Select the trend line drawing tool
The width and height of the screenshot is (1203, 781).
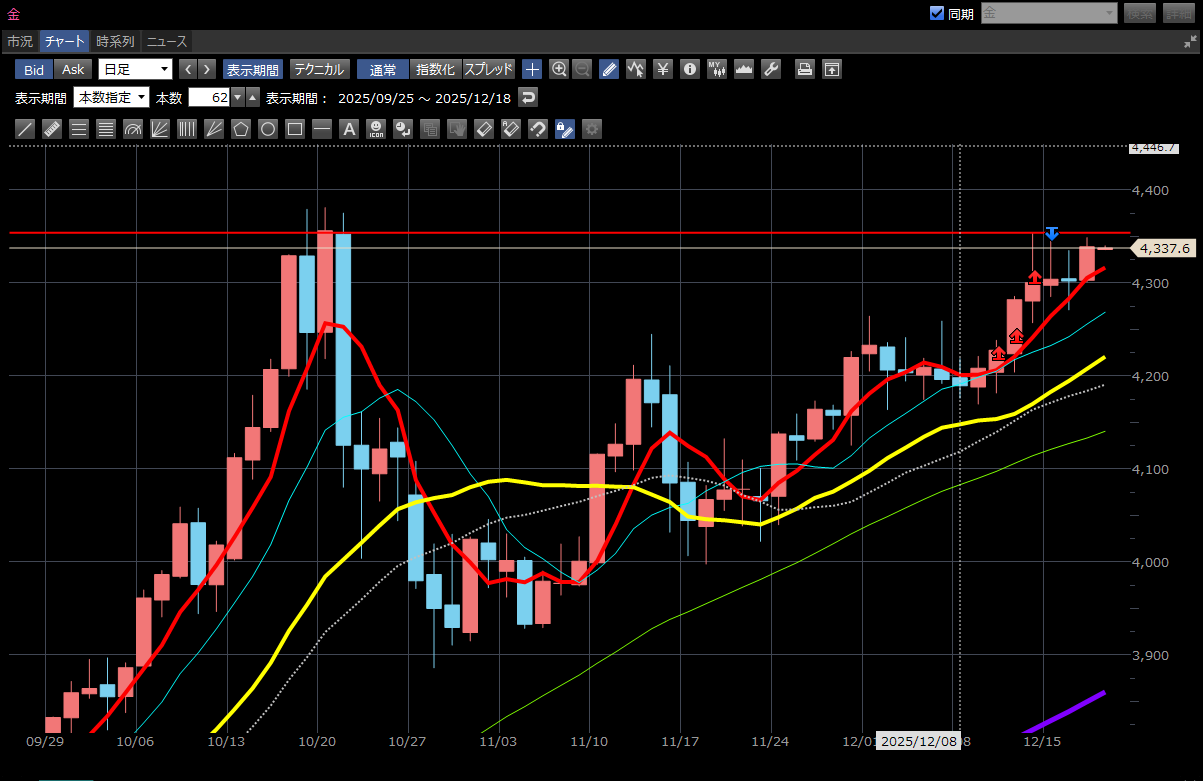26,129
